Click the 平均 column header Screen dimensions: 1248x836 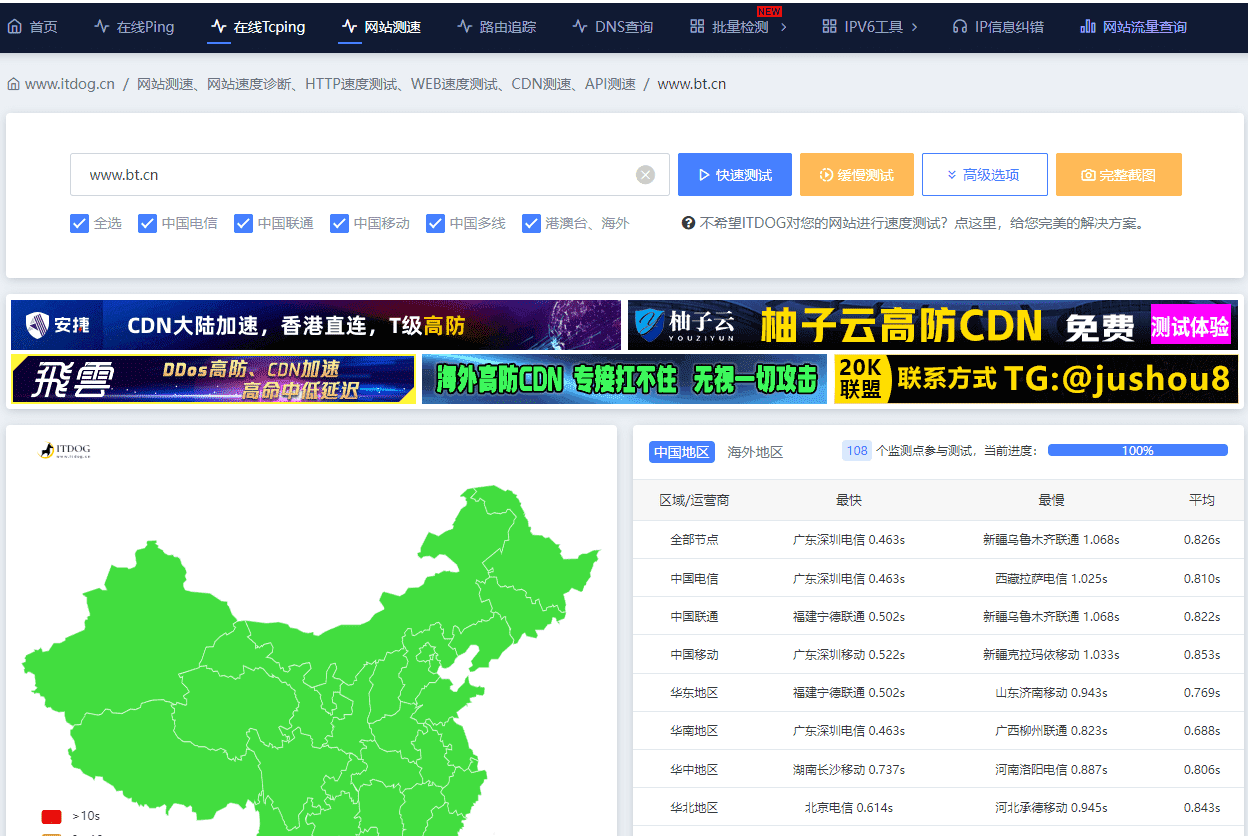tap(1202, 500)
